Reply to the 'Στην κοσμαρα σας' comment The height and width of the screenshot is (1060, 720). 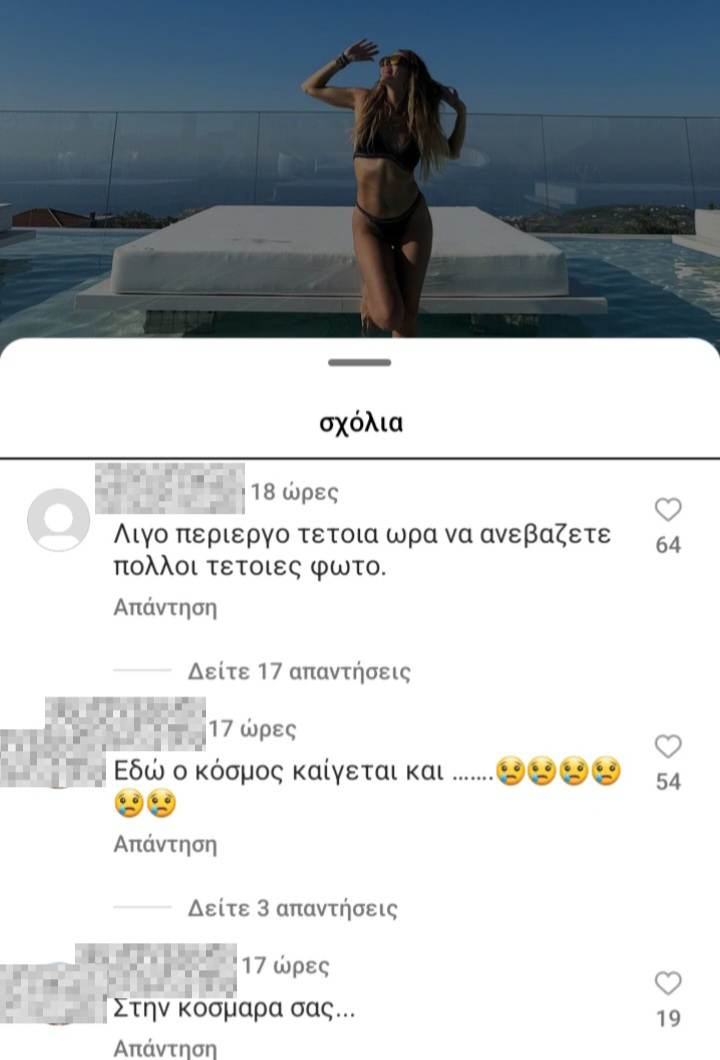click(x=165, y=1049)
